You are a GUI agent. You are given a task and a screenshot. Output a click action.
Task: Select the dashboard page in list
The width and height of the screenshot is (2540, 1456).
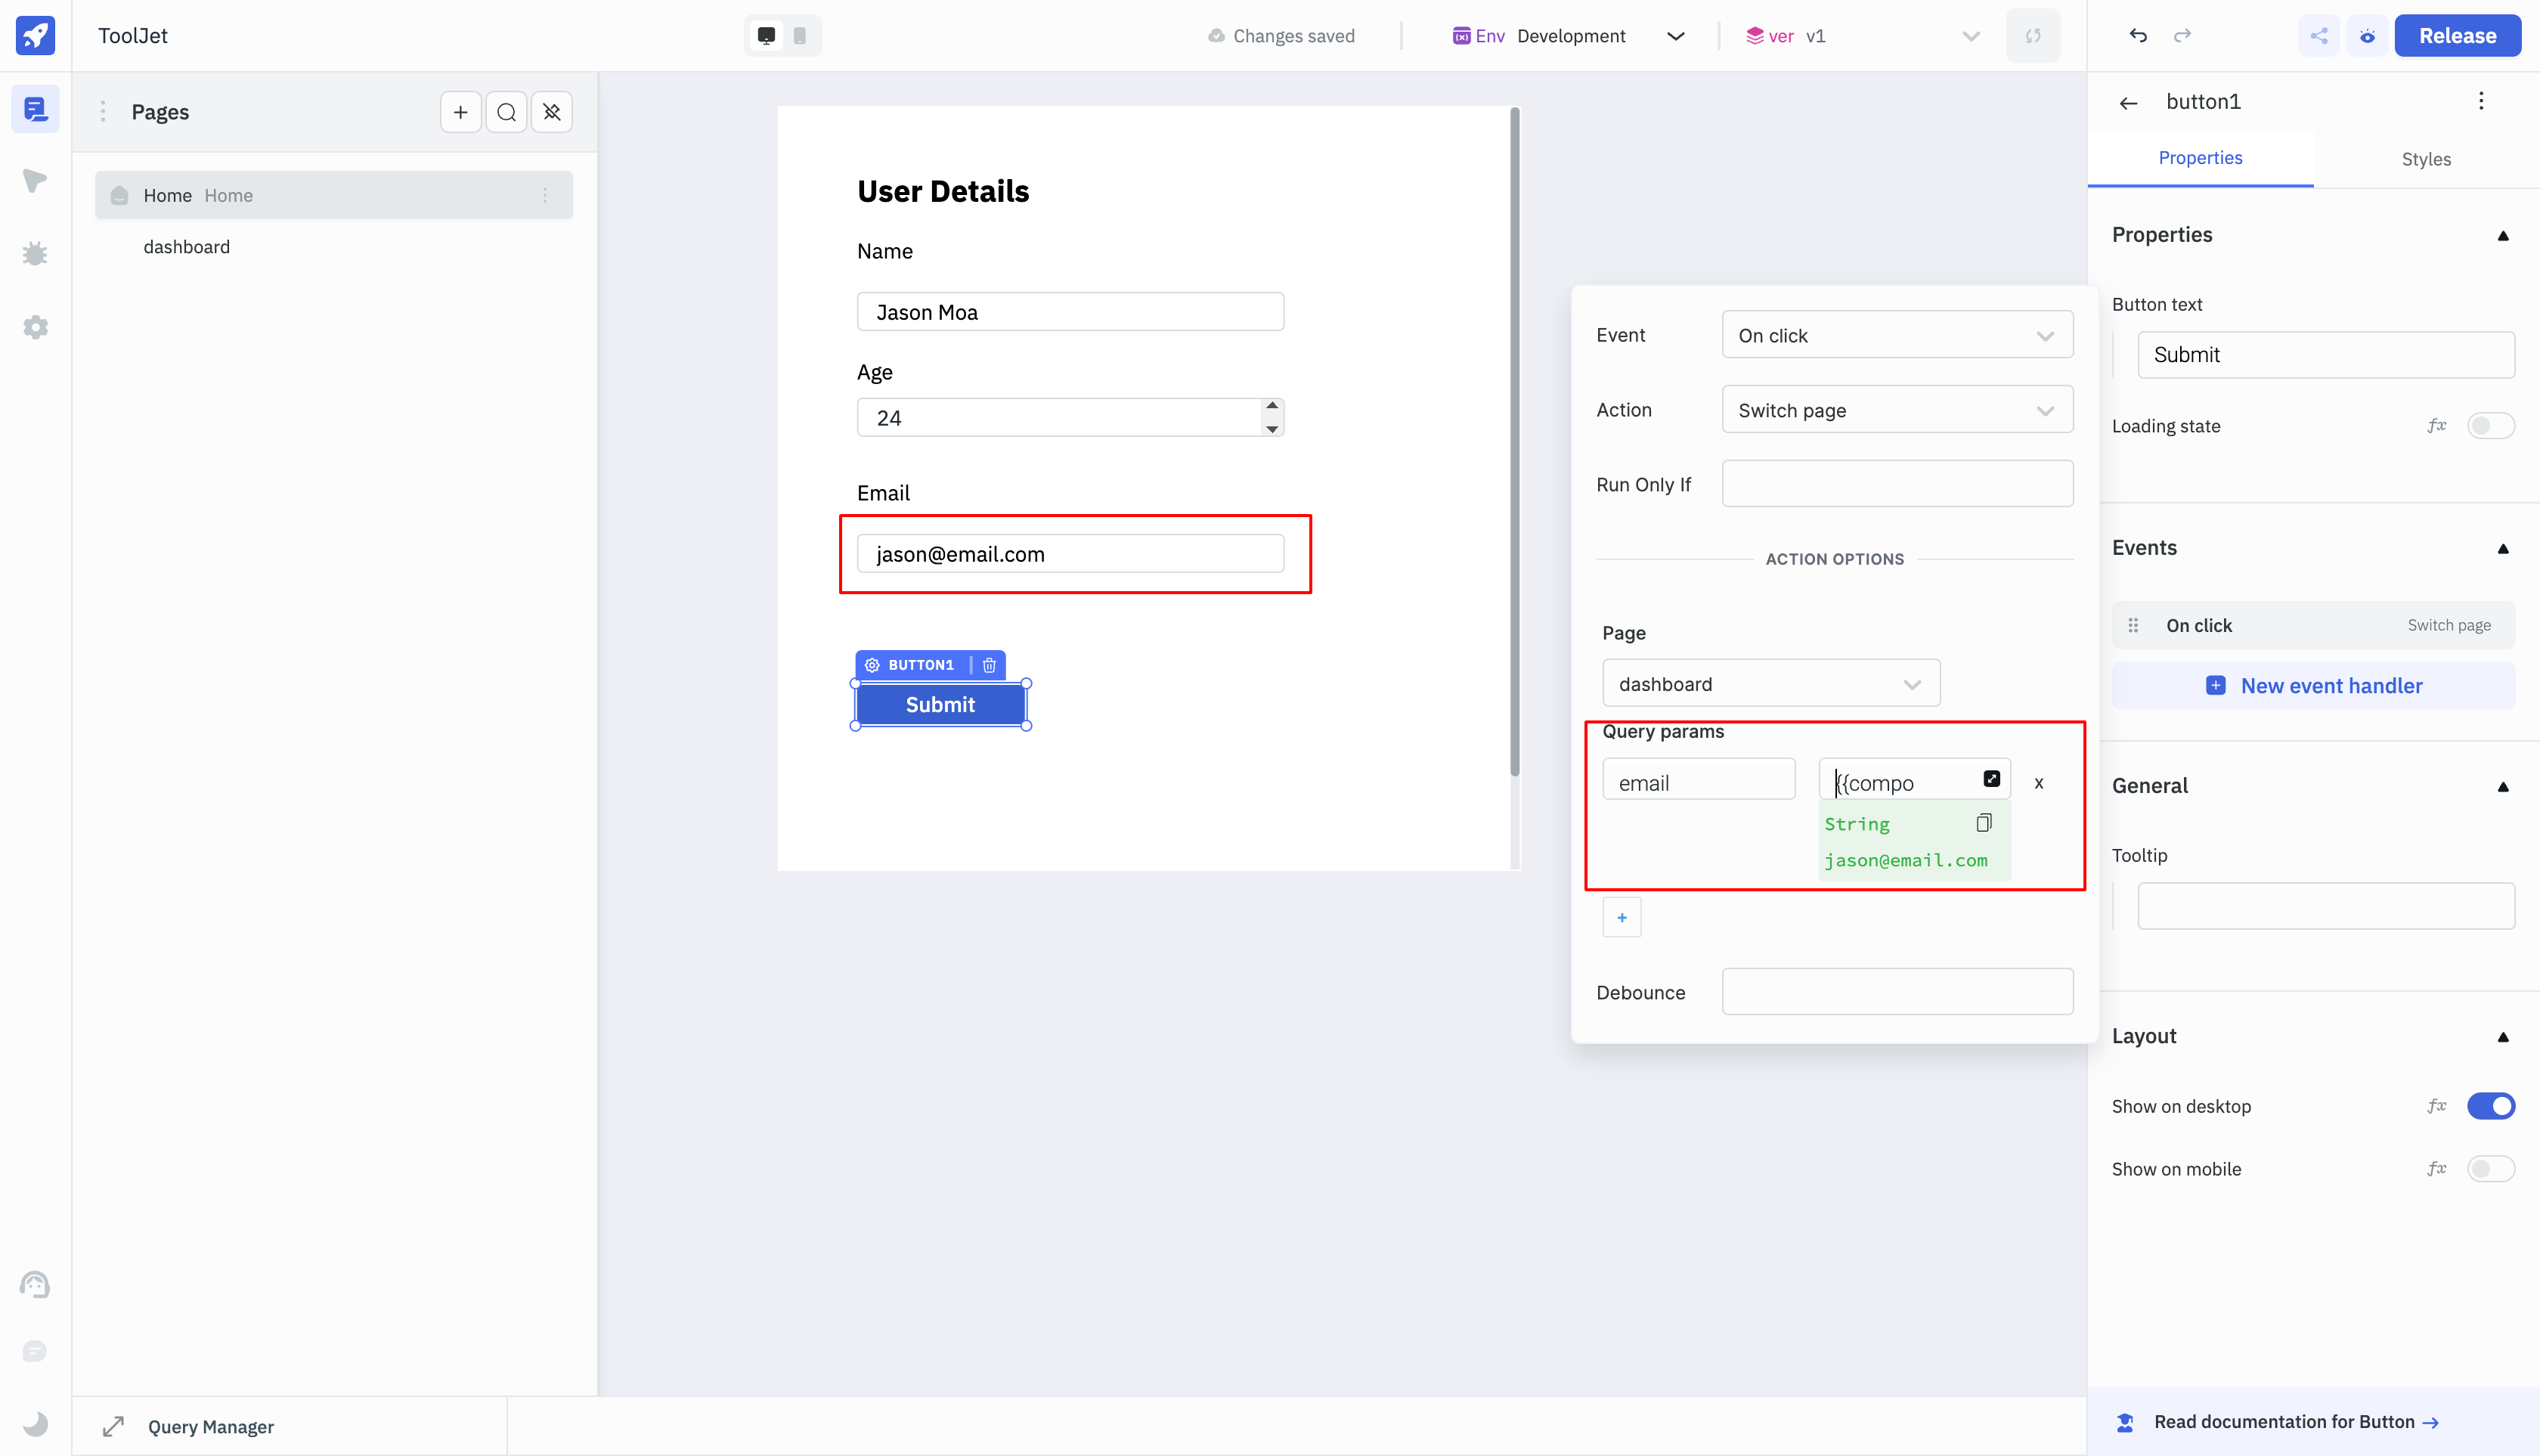(x=187, y=247)
